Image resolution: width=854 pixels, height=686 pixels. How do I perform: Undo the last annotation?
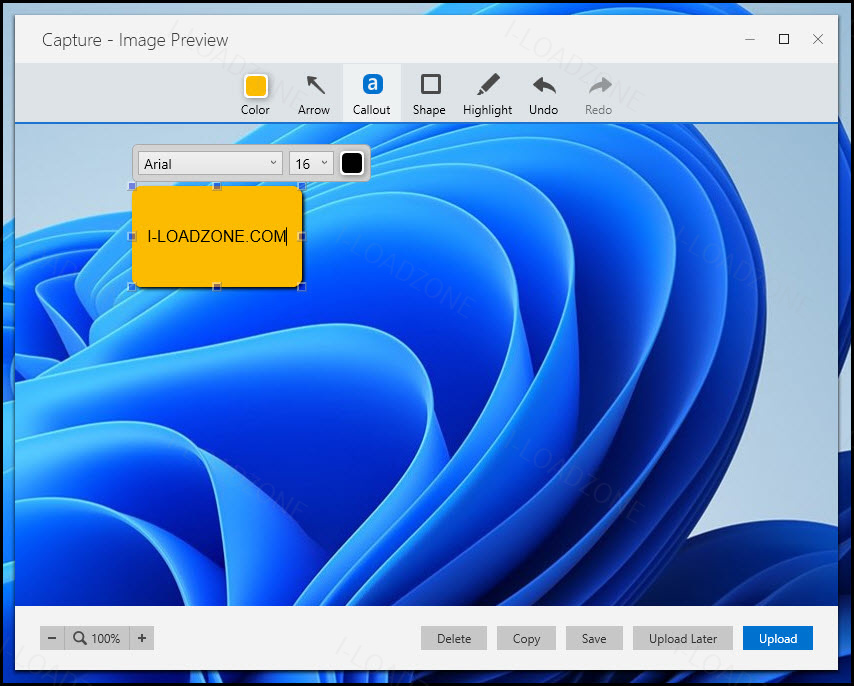[x=544, y=94]
